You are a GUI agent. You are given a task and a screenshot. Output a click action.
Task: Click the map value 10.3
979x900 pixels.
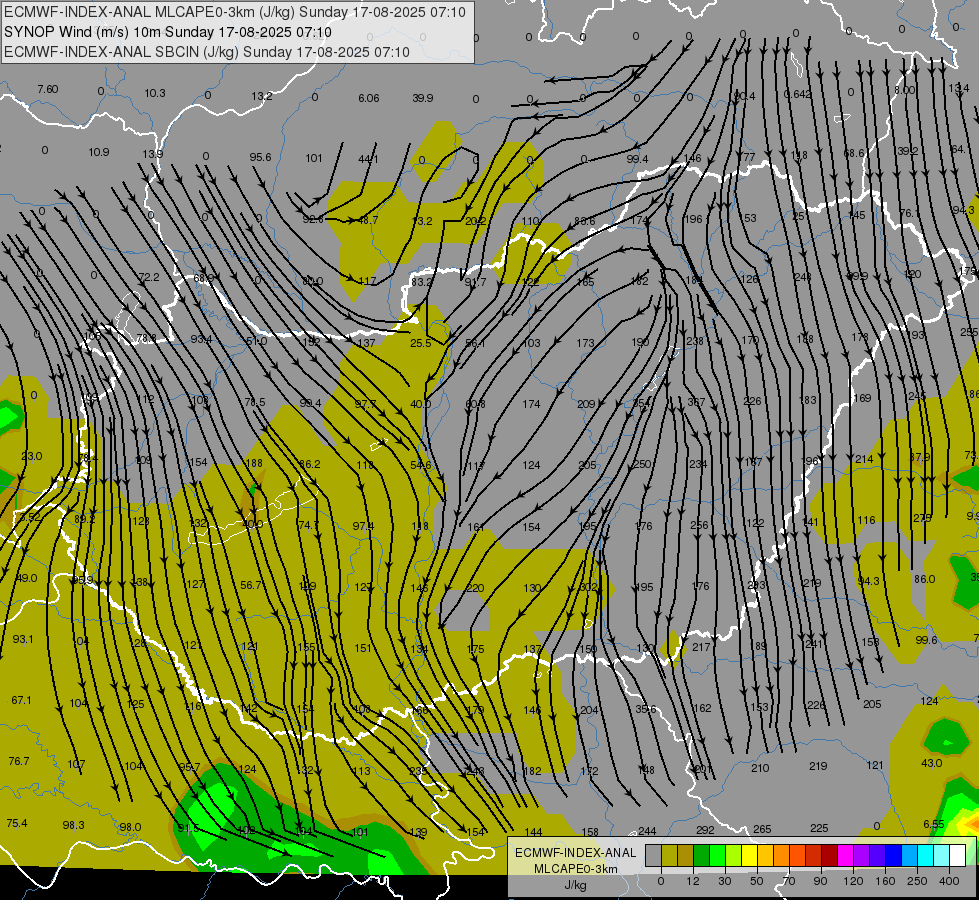click(155, 93)
